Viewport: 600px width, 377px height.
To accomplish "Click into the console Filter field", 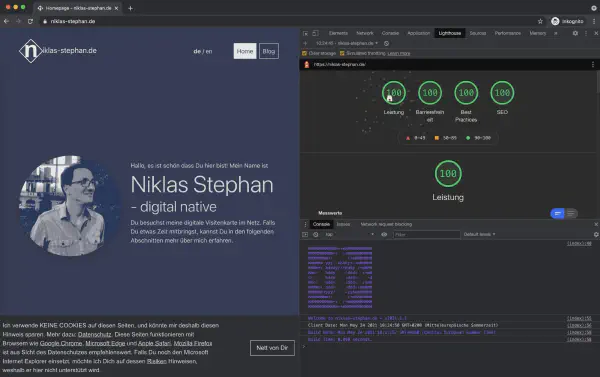I will tap(427, 234).
